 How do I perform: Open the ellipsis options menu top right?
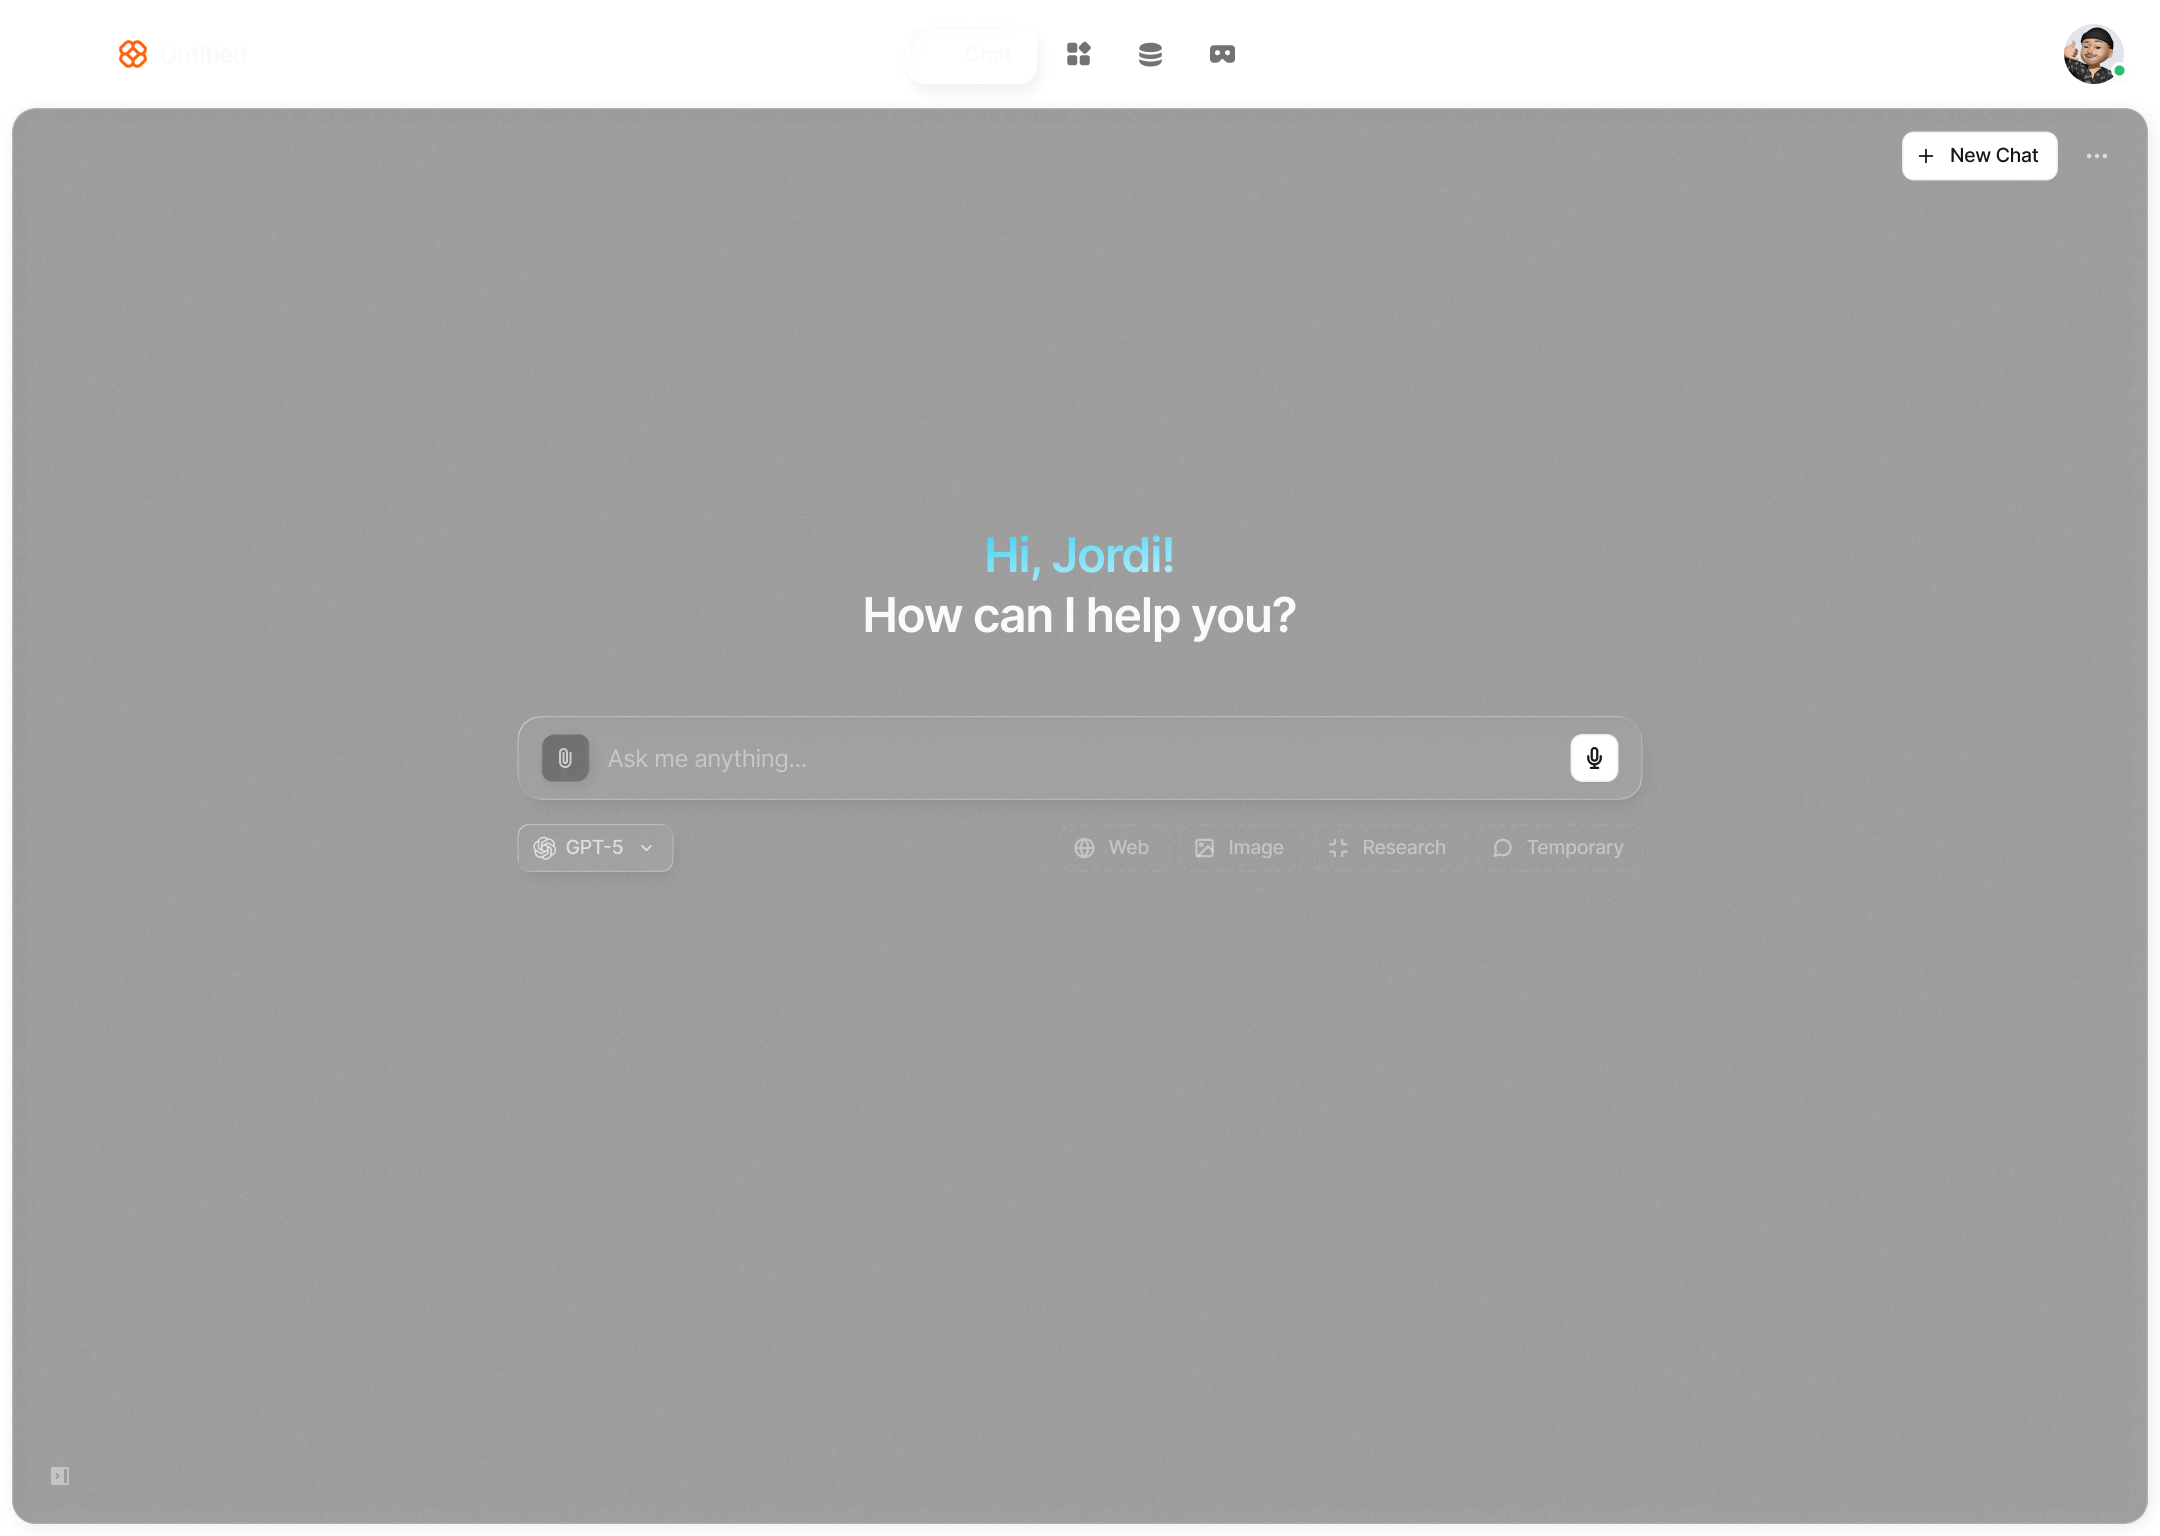pos(2097,156)
